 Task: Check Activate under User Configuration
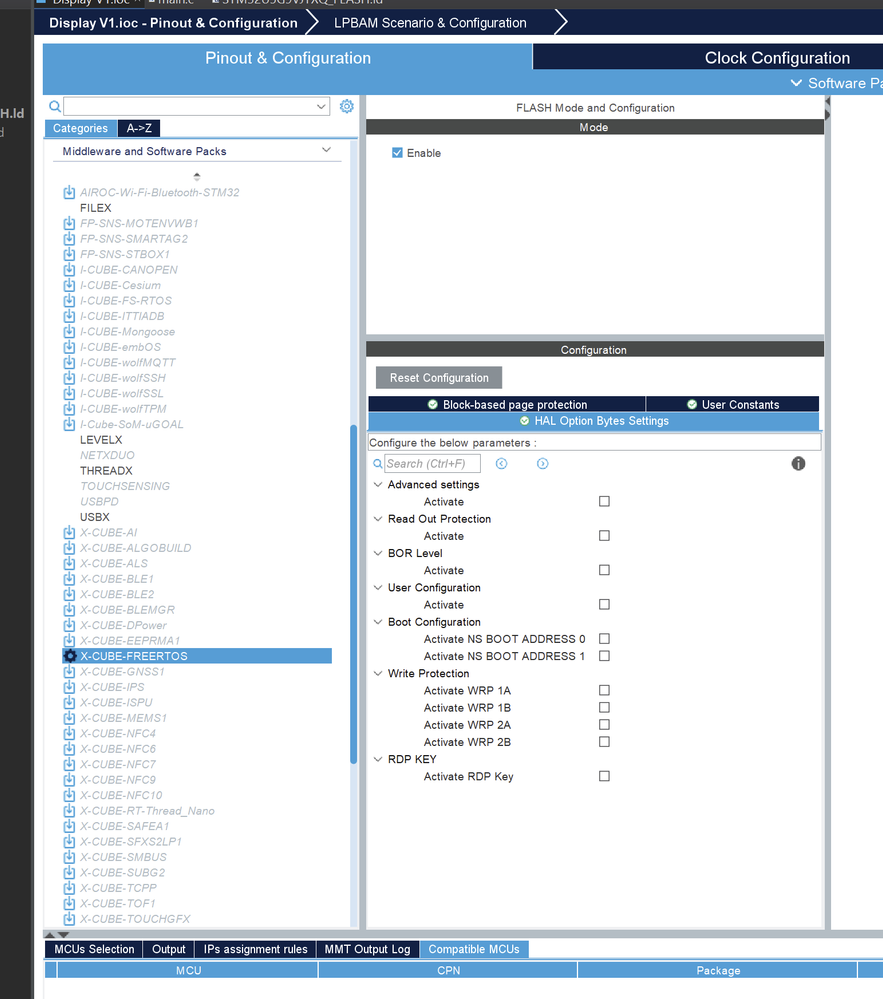[604, 605]
